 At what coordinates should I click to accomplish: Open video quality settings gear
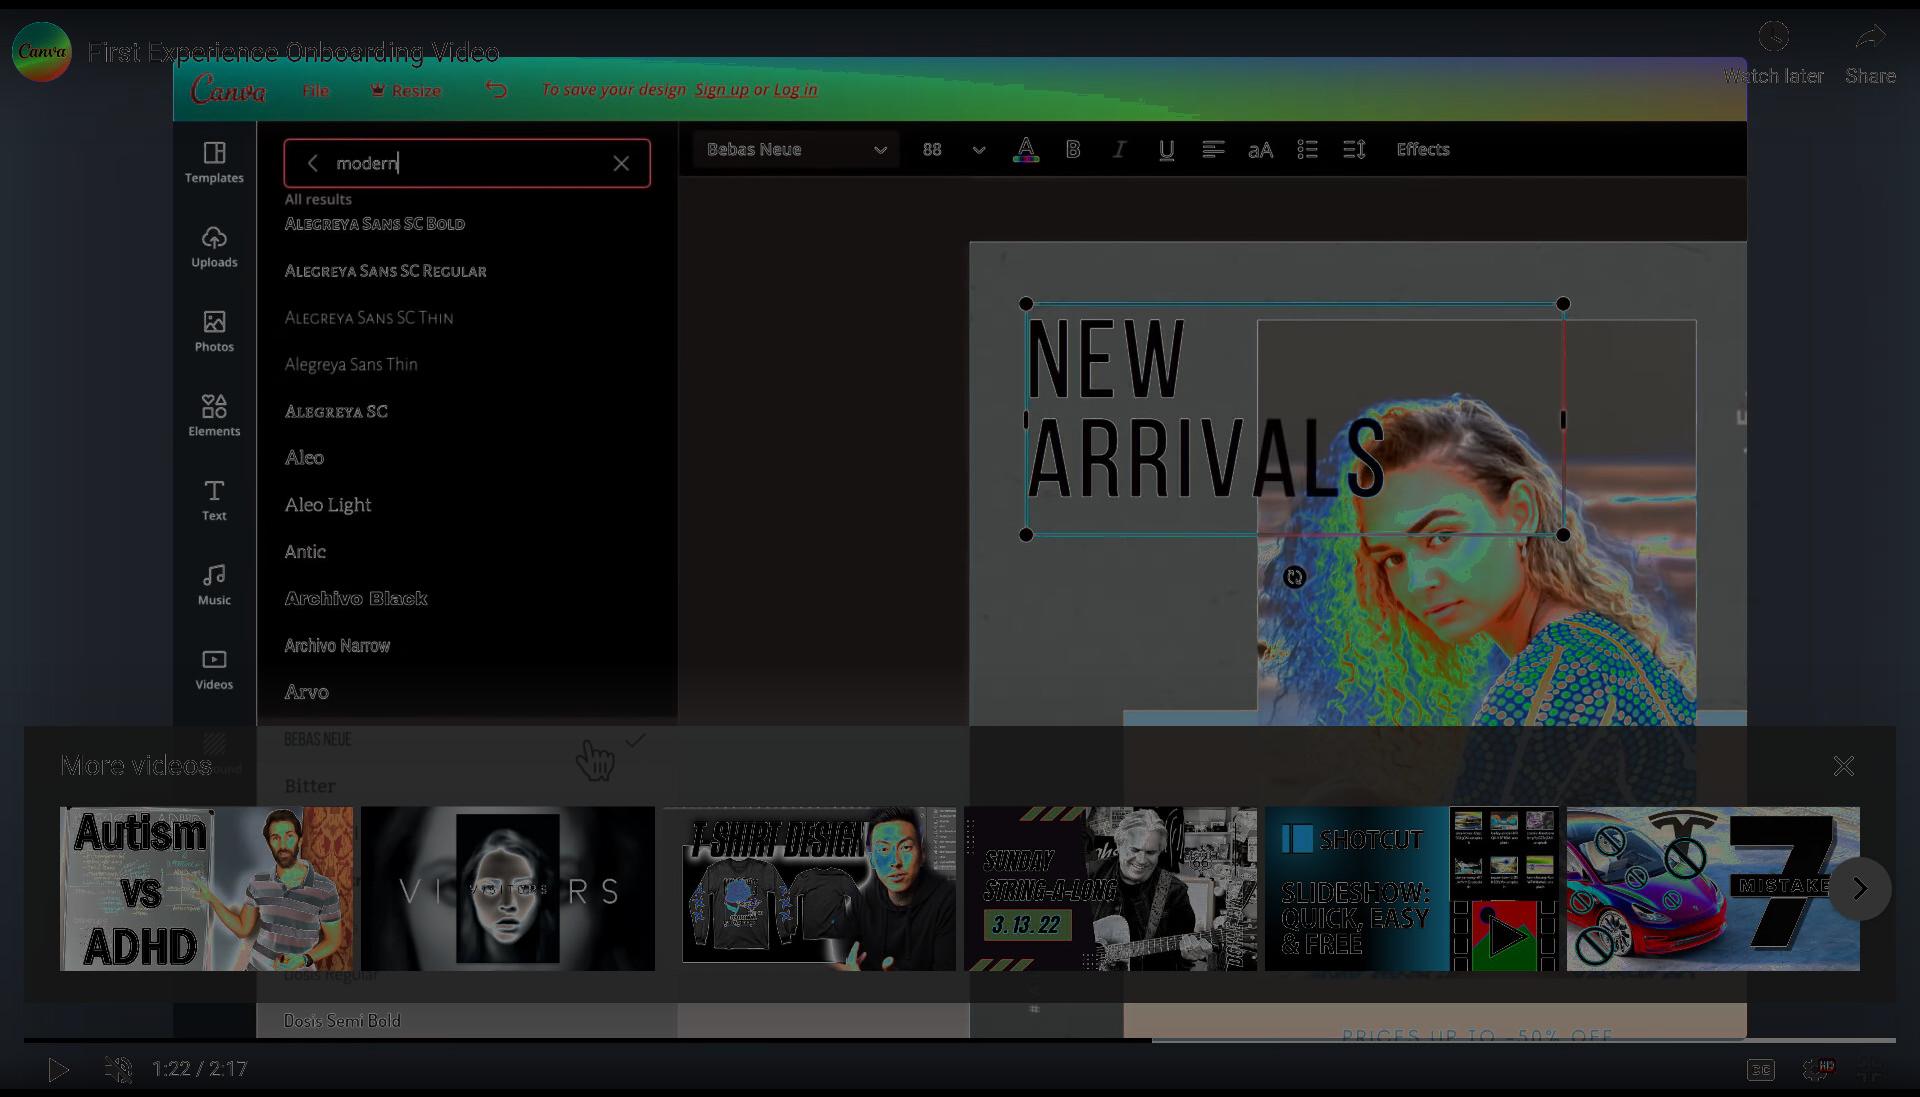pyautogui.click(x=1817, y=1070)
